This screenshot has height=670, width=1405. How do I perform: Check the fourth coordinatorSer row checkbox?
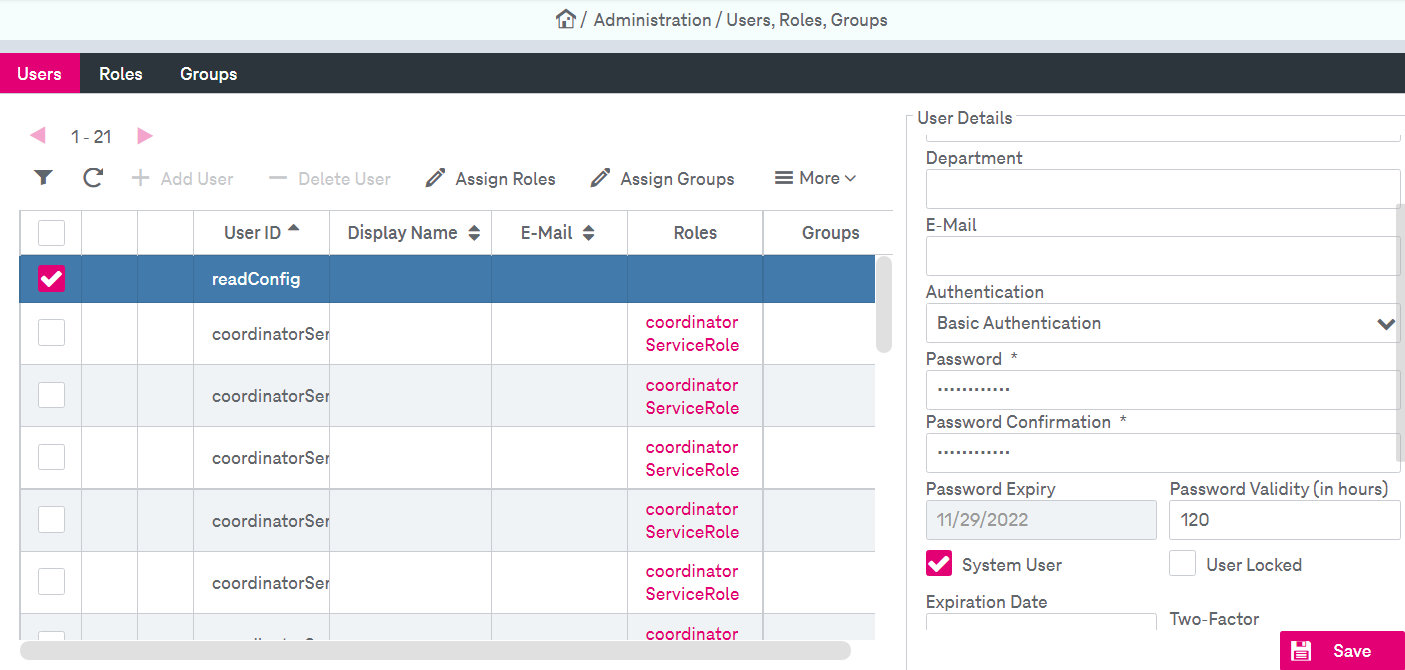(x=51, y=519)
